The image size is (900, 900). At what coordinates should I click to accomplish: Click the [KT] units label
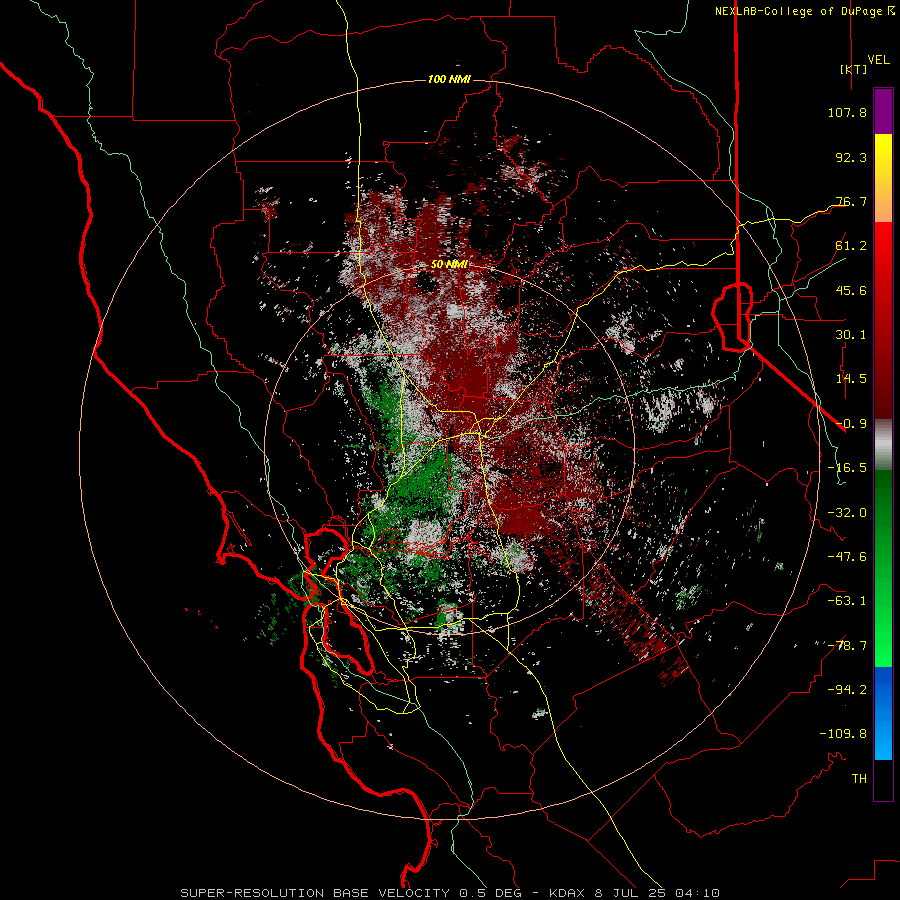coord(853,69)
